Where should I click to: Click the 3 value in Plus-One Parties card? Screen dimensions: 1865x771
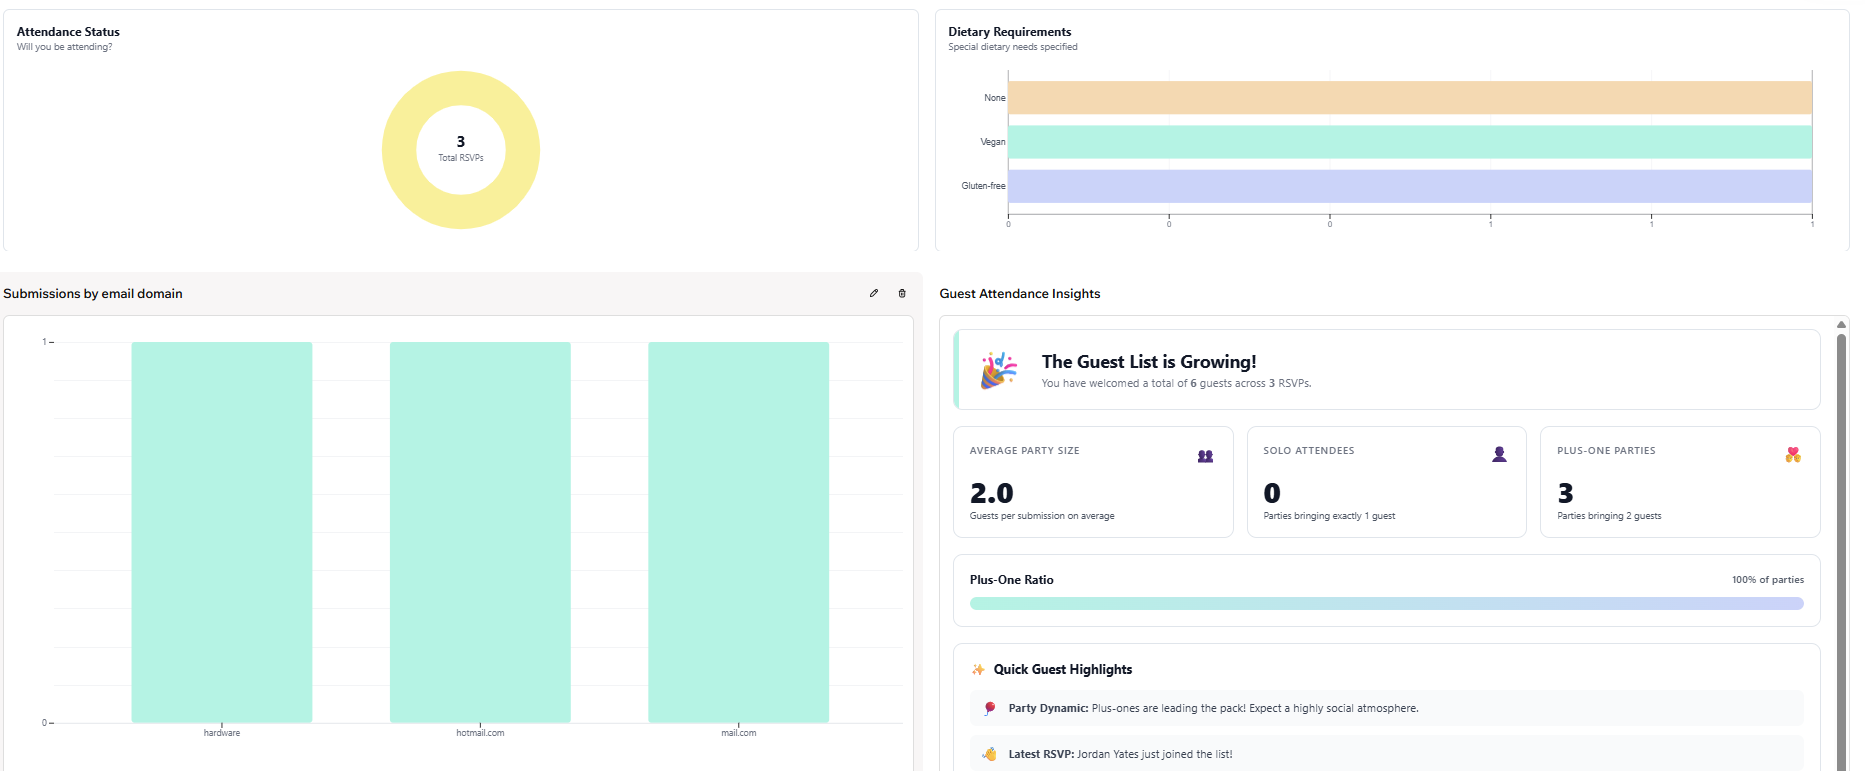[1566, 493]
